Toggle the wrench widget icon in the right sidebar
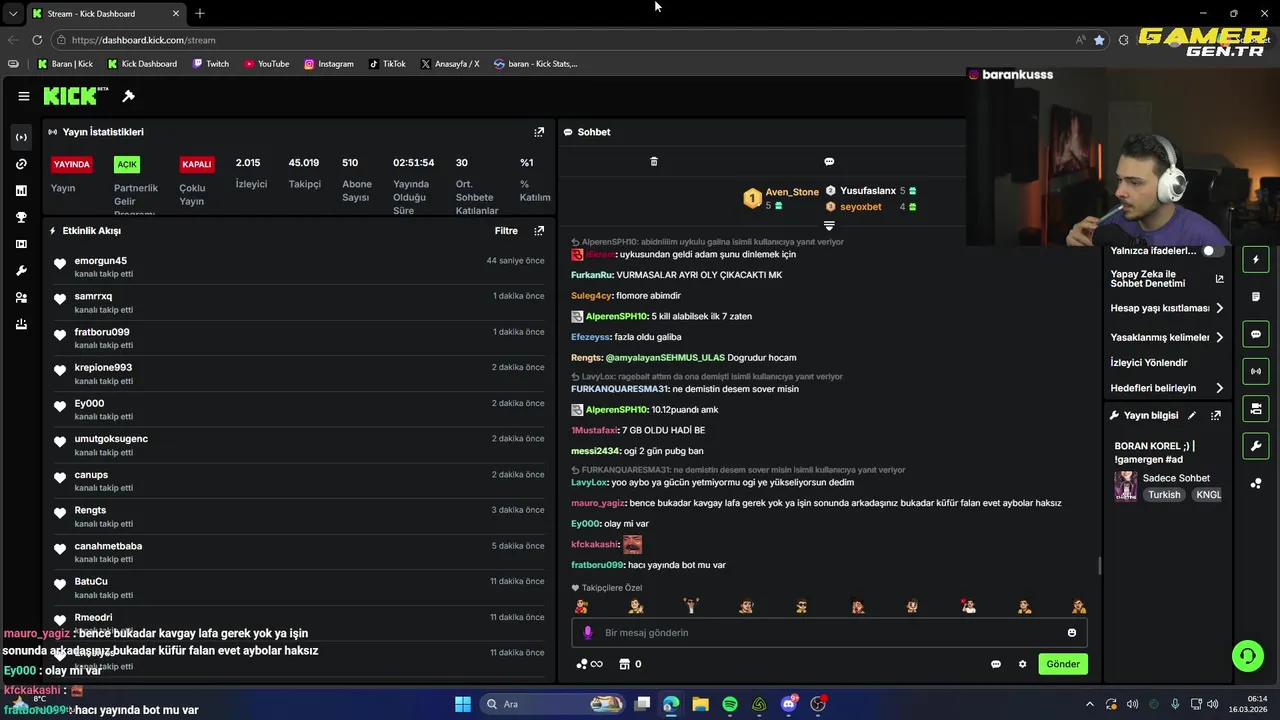Screen dimensions: 1280x720 click(x=1256, y=445)
